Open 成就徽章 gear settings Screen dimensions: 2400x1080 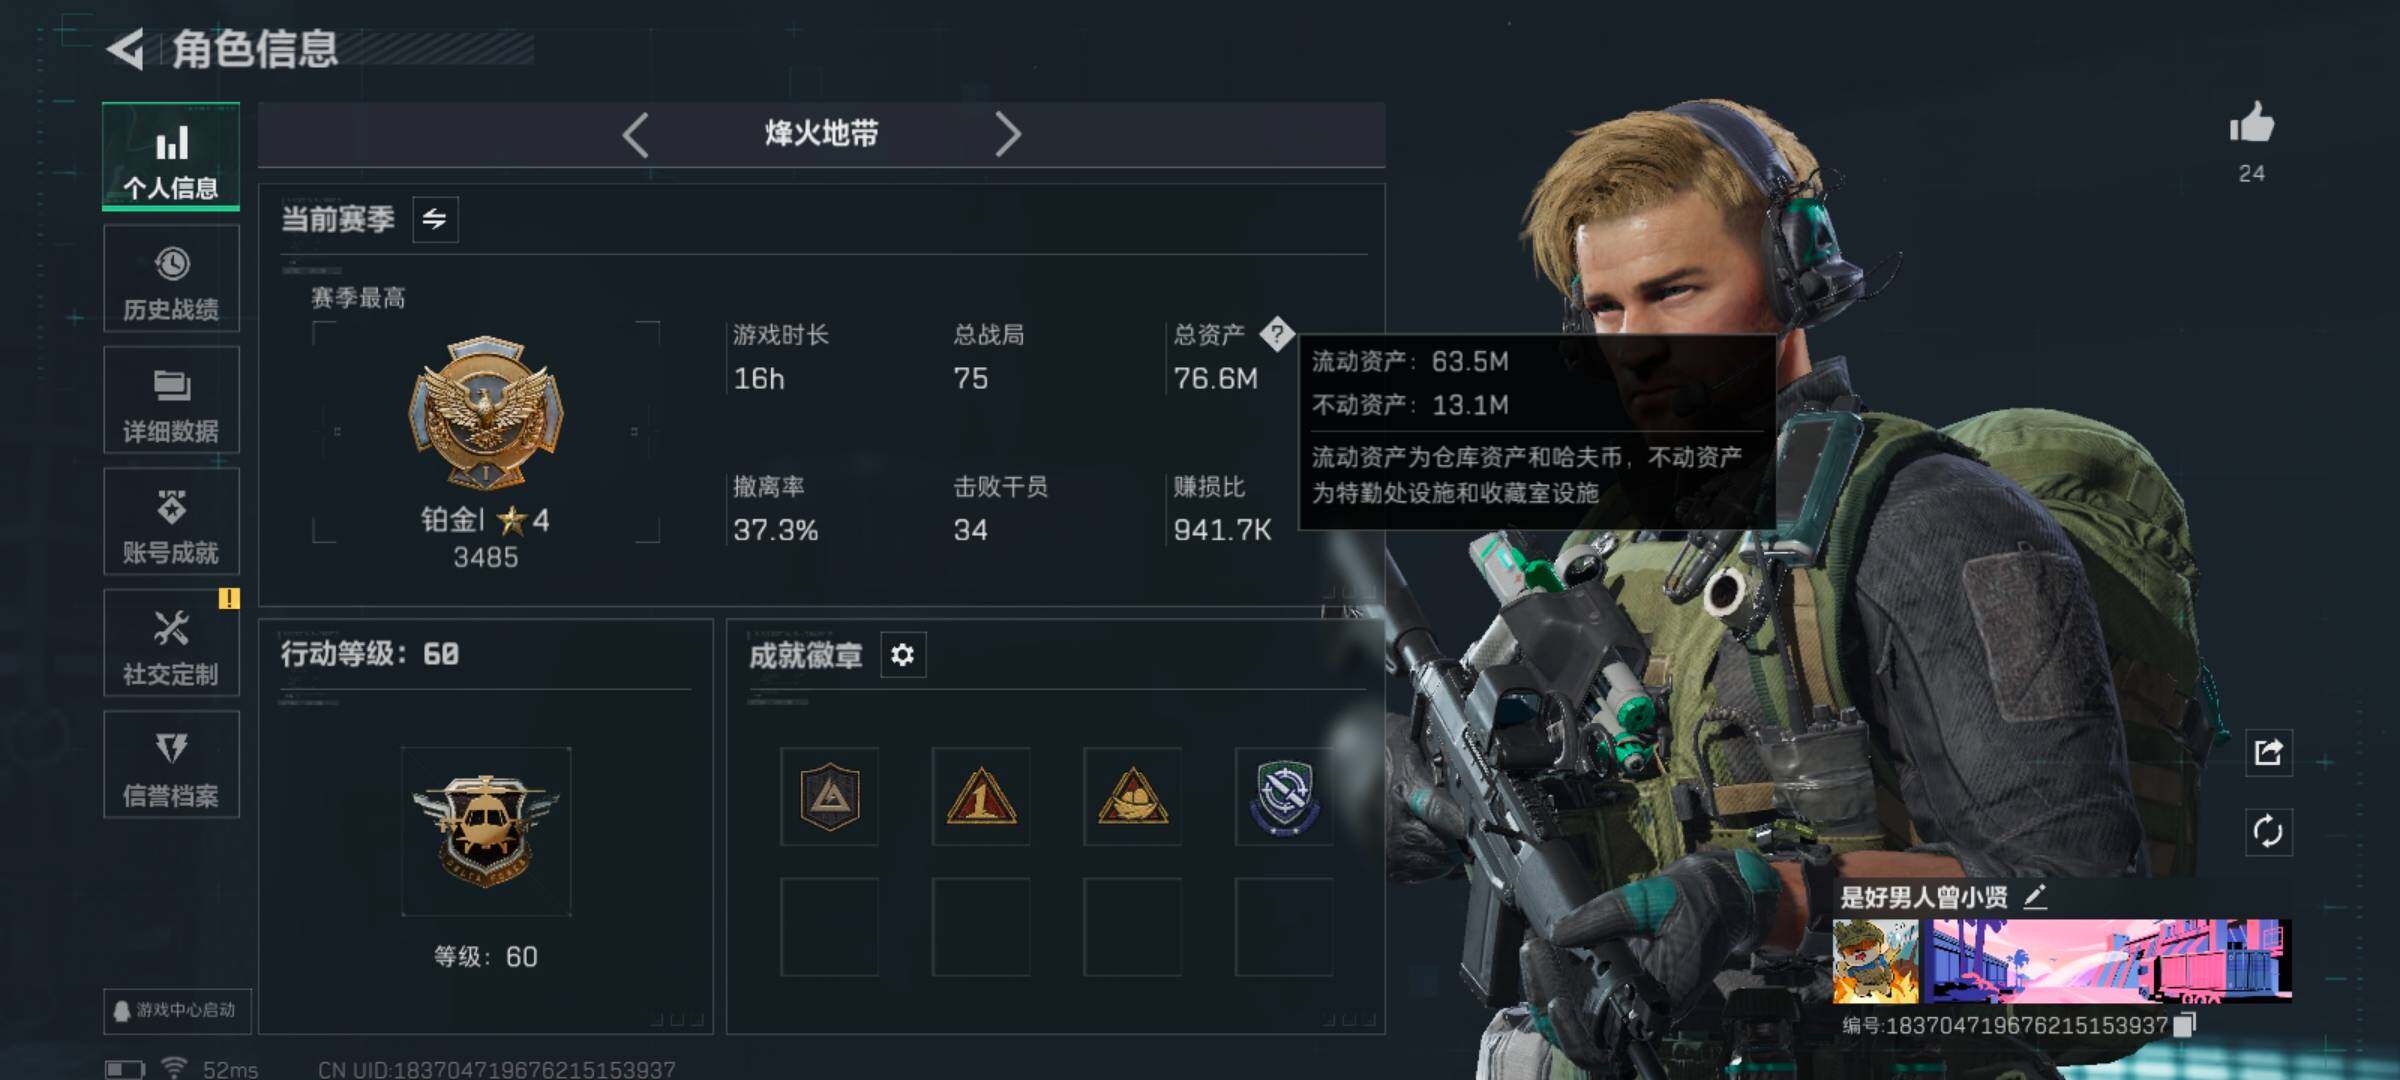pyautogui.click(x=902, y=655)
